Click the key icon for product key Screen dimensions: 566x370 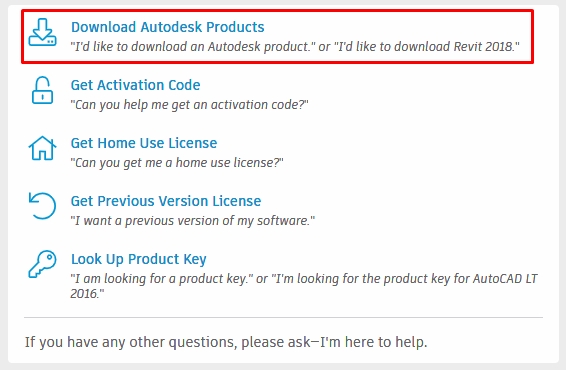tap(43, 264)
